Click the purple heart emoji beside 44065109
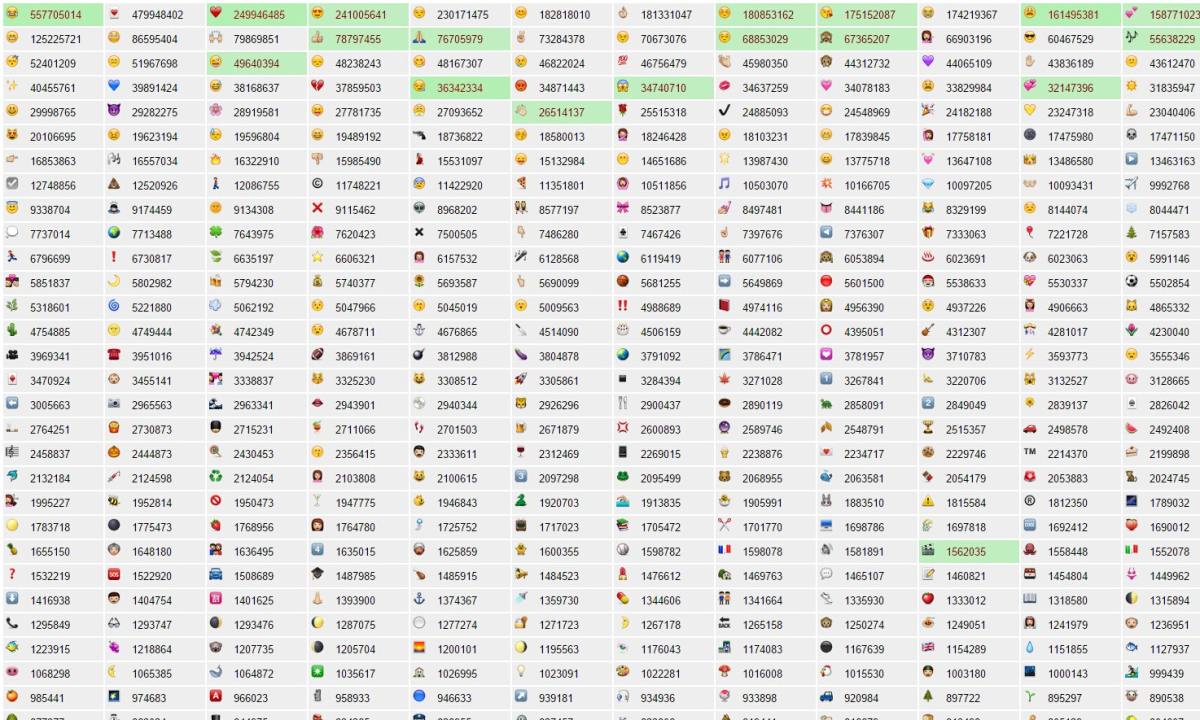 (x=929, y=62)
